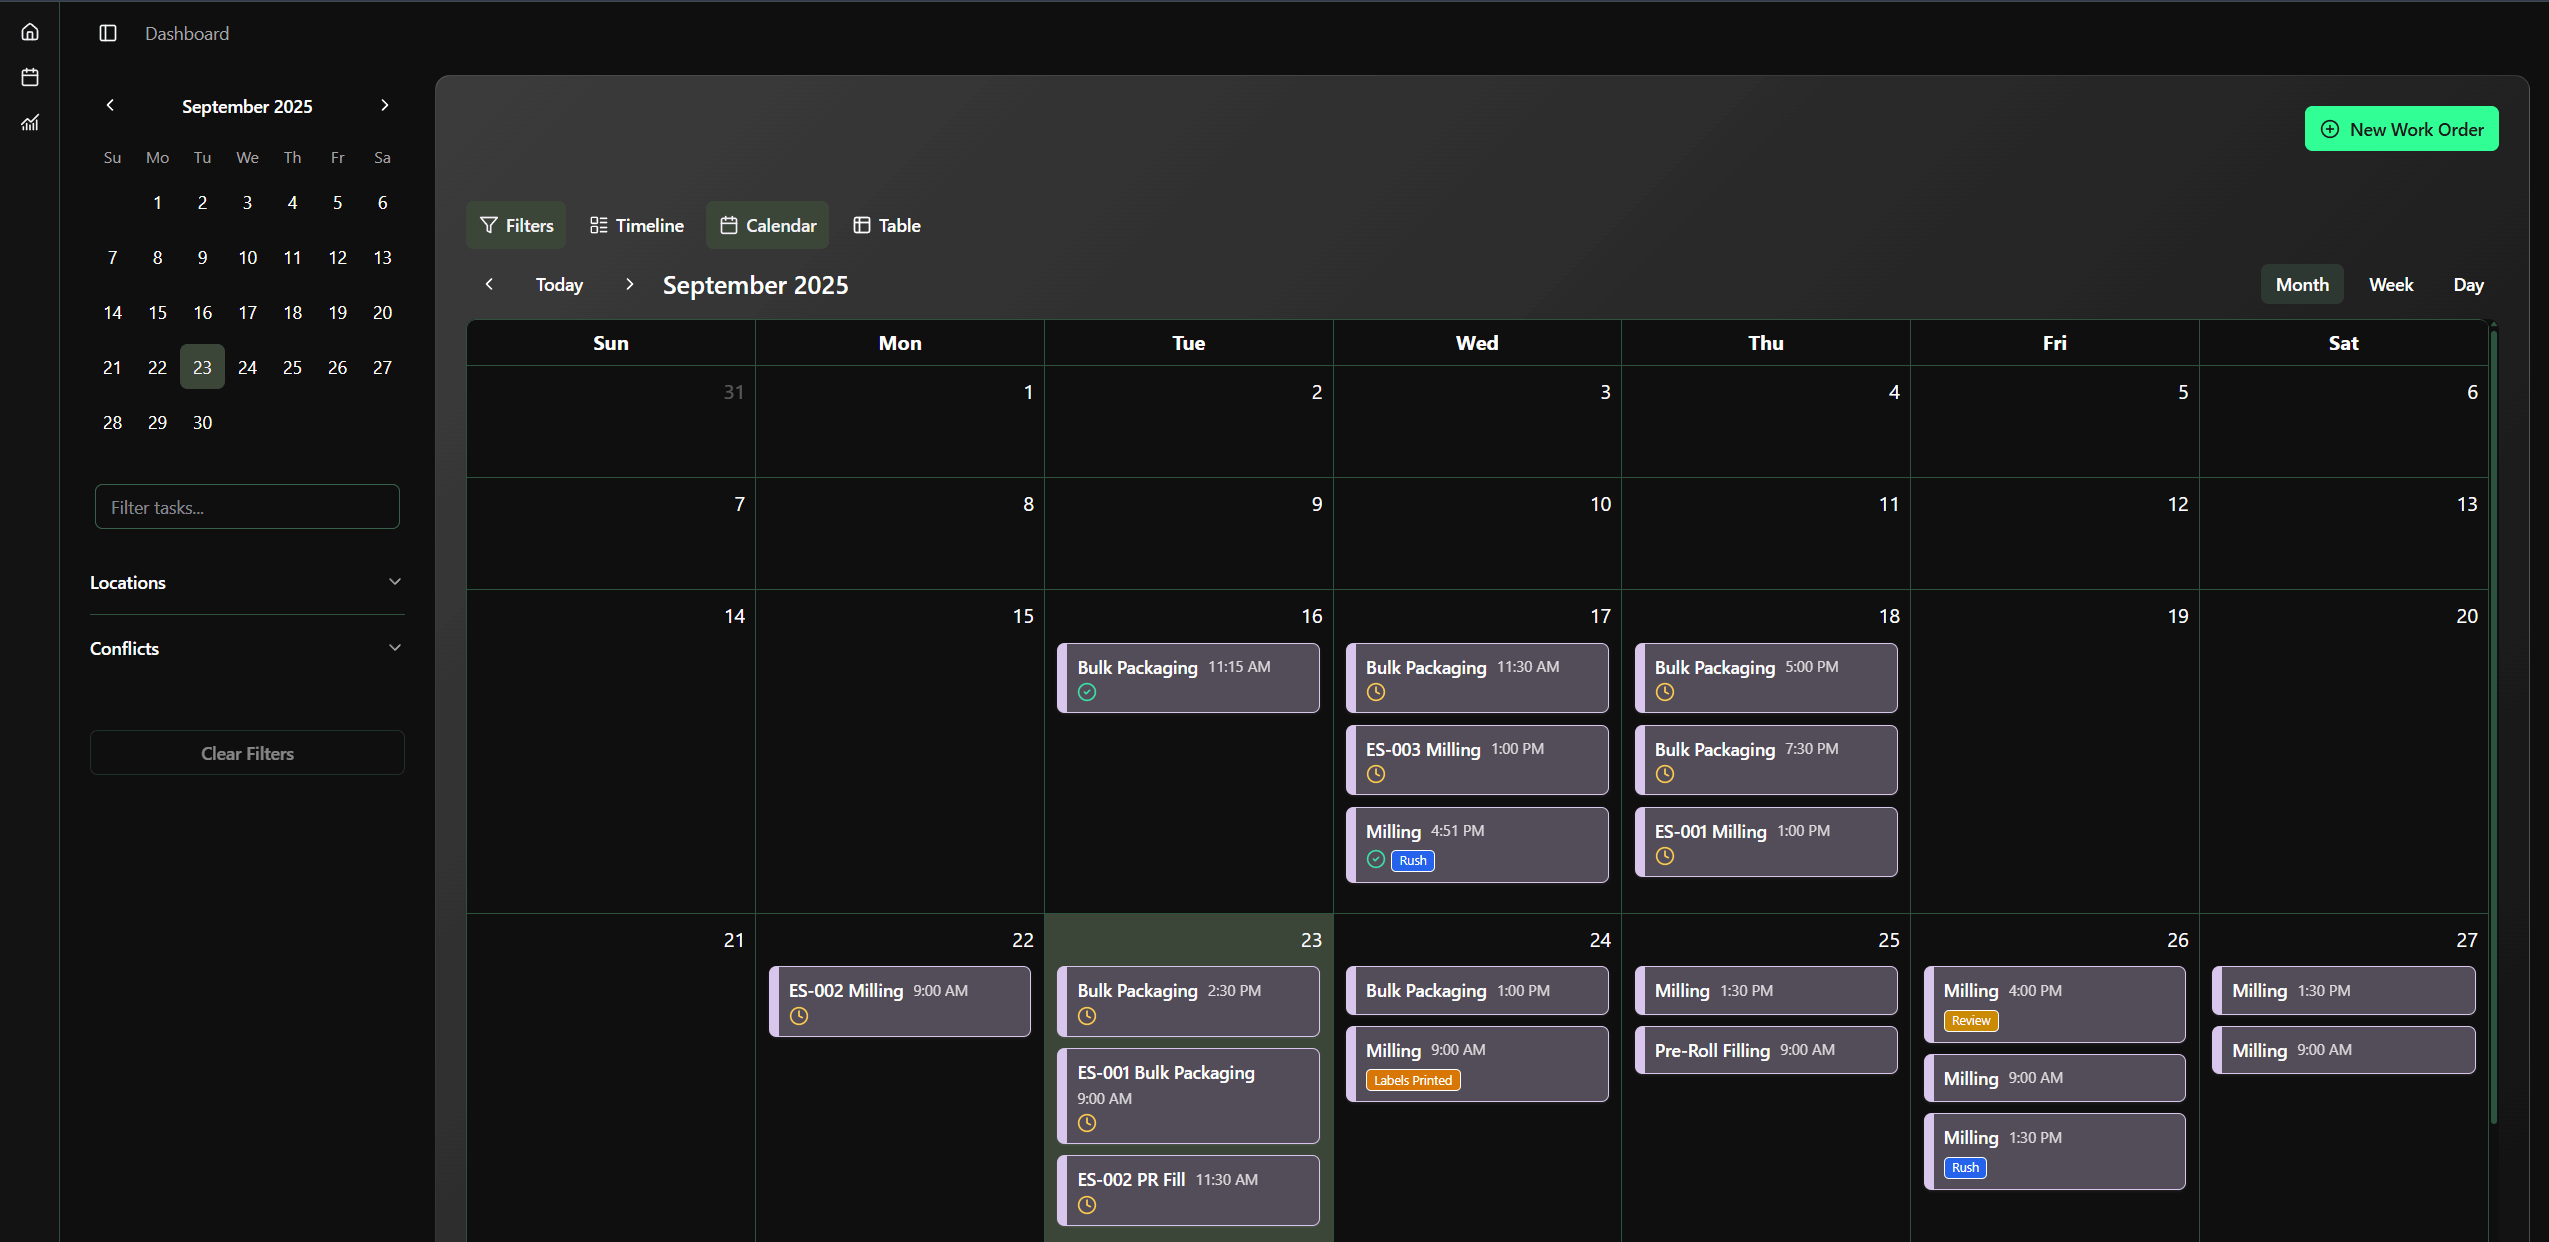Open the calendar icon in left rail
Image resolution: width=2549 pixels, height=1242 pixels.
click(x=30, y=77)
